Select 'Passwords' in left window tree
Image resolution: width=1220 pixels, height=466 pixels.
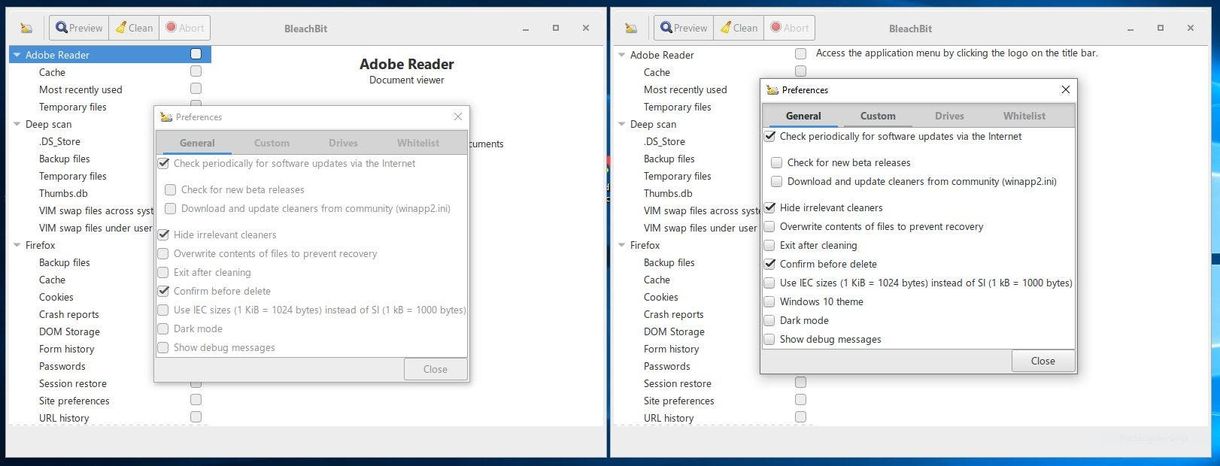(62, 366)
